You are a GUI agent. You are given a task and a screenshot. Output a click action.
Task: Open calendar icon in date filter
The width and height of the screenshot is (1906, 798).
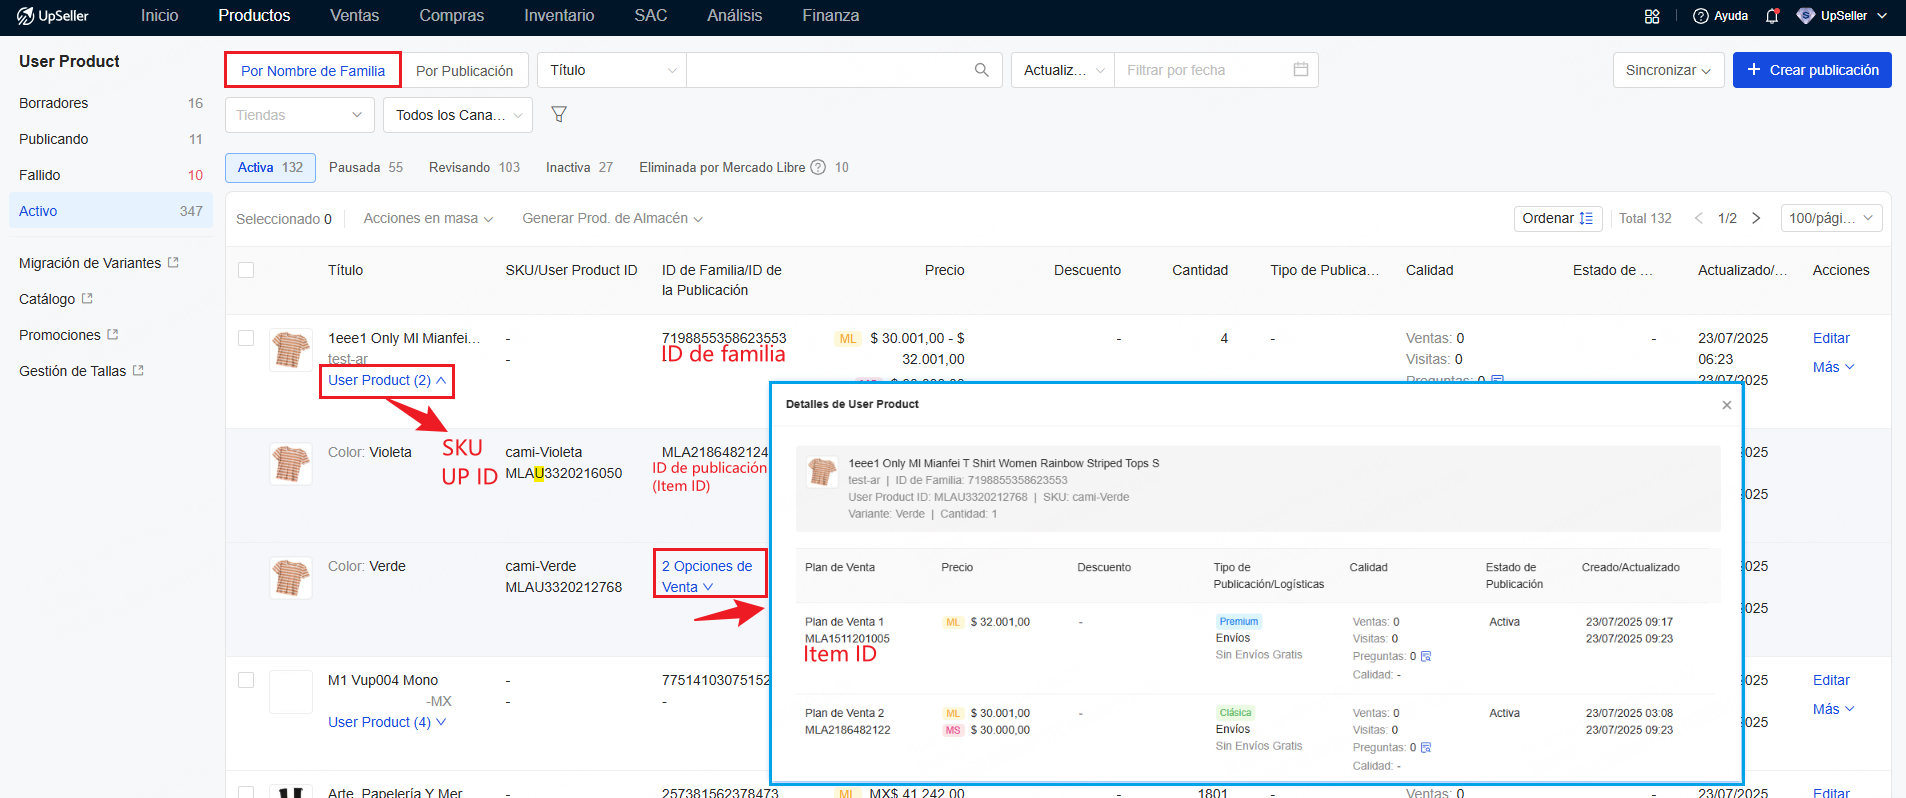pyautogui.click(x=1300, y=70)
